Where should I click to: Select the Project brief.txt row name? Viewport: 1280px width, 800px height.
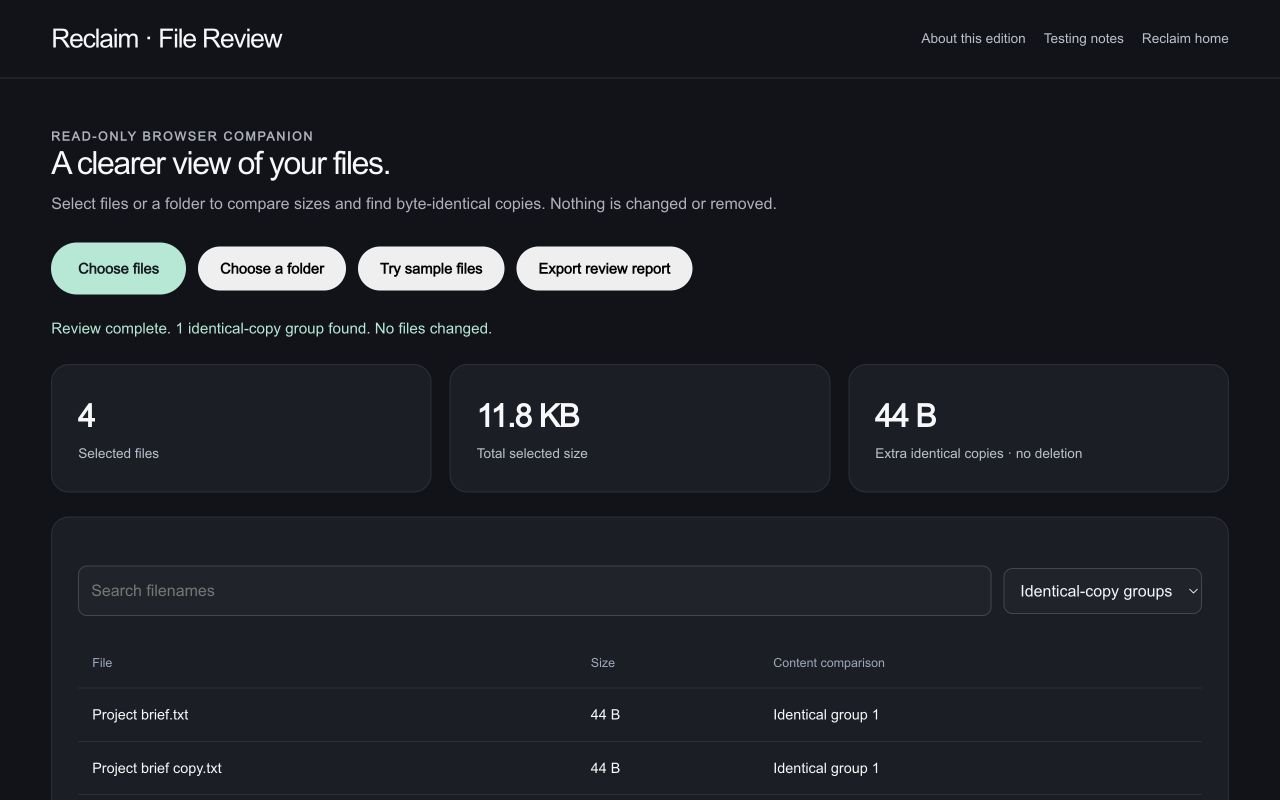click(140, 715)
